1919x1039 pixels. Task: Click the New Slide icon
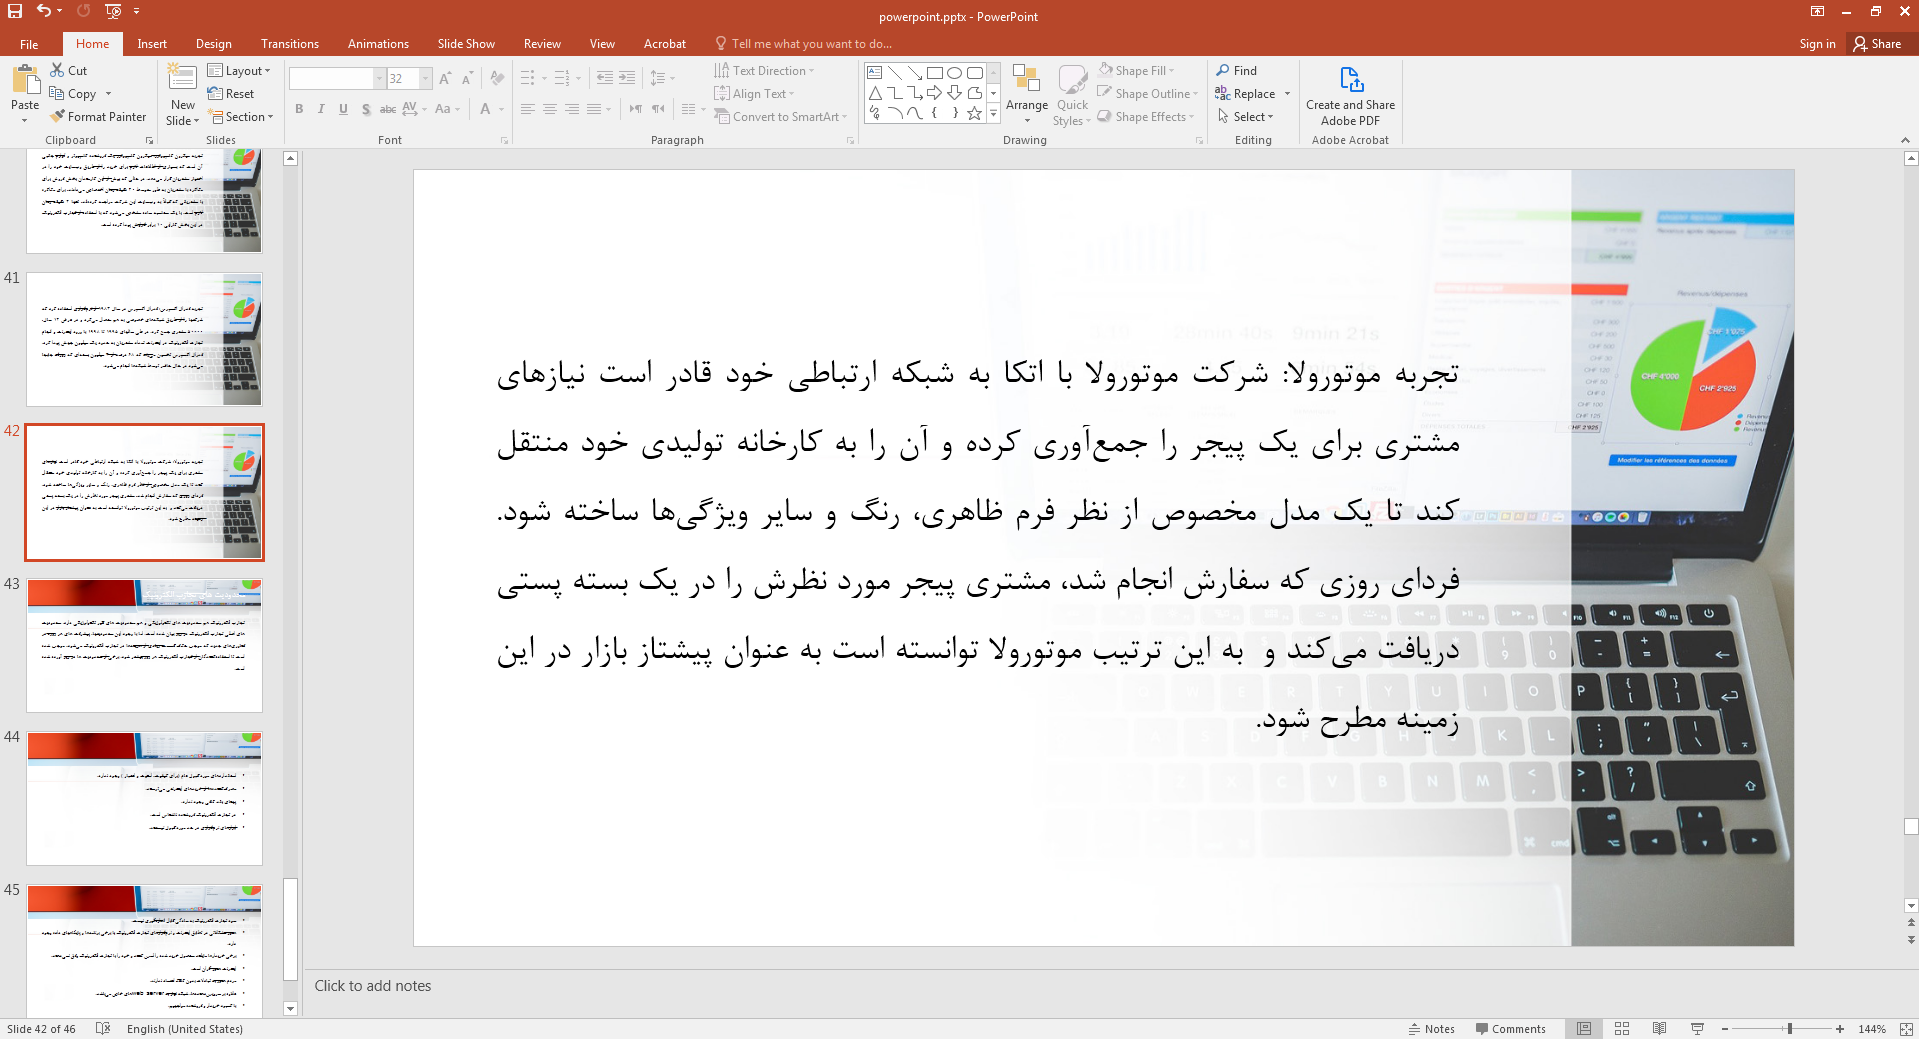[182, 78]
